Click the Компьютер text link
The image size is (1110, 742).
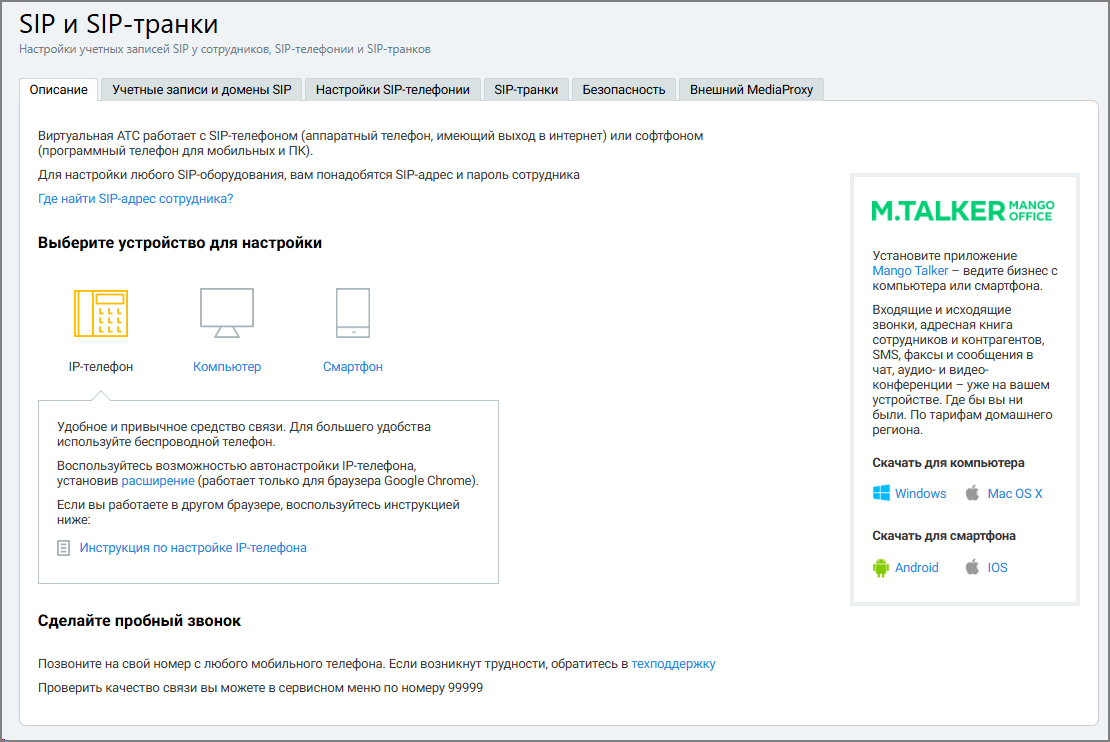[227, 367]
